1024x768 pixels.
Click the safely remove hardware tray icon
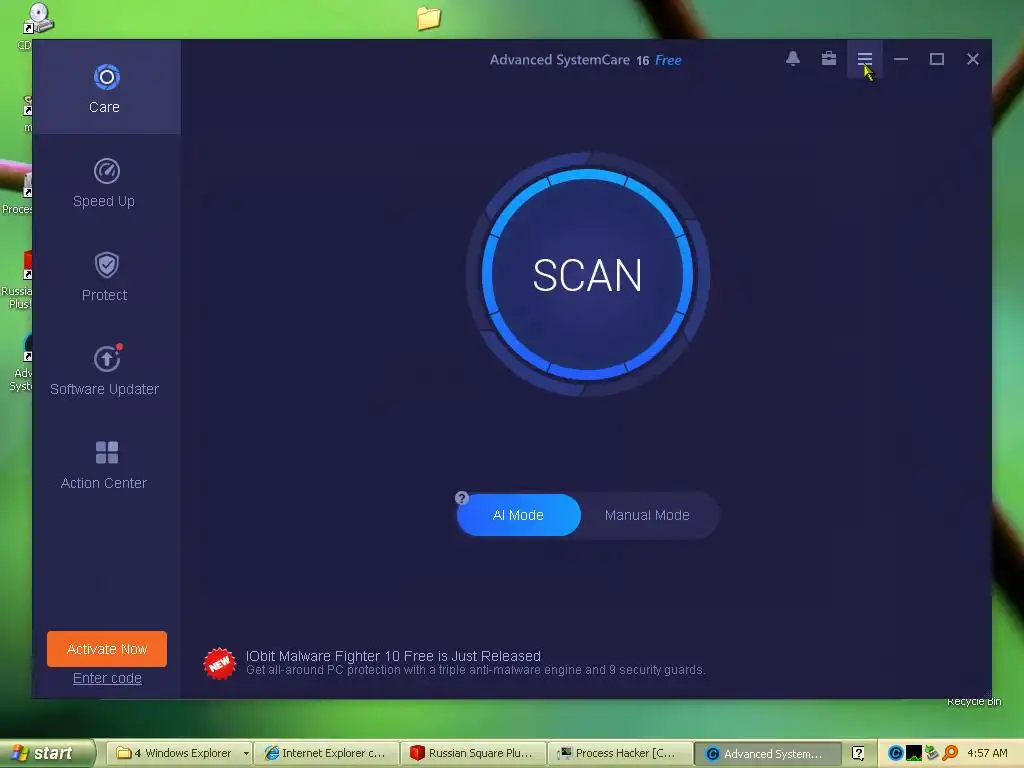click(x=932, y=753)
